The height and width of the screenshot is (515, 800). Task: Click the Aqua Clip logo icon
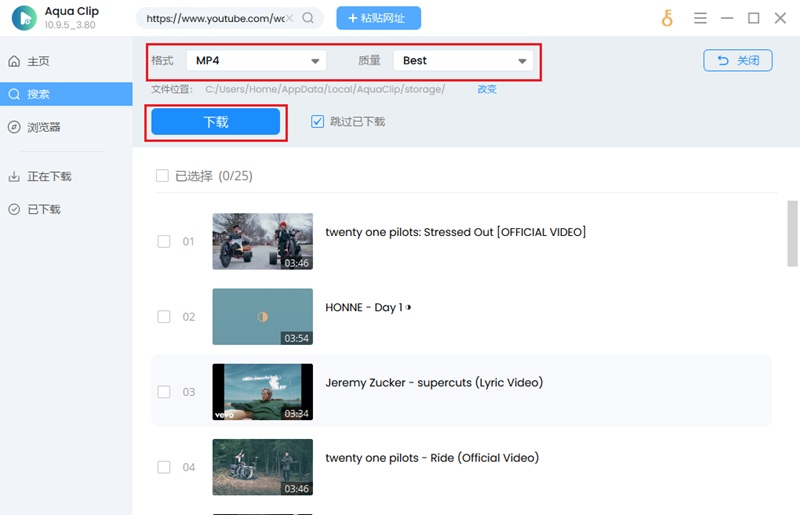24,18
